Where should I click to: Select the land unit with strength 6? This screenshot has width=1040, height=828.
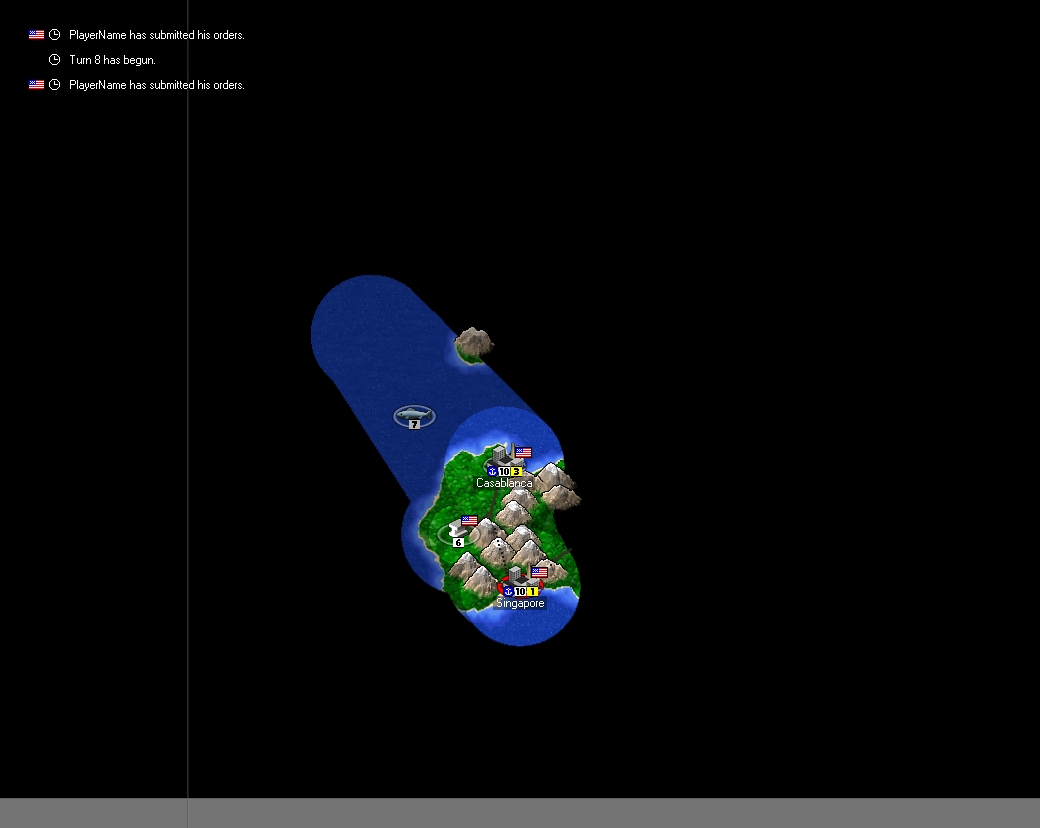[460, 531]
